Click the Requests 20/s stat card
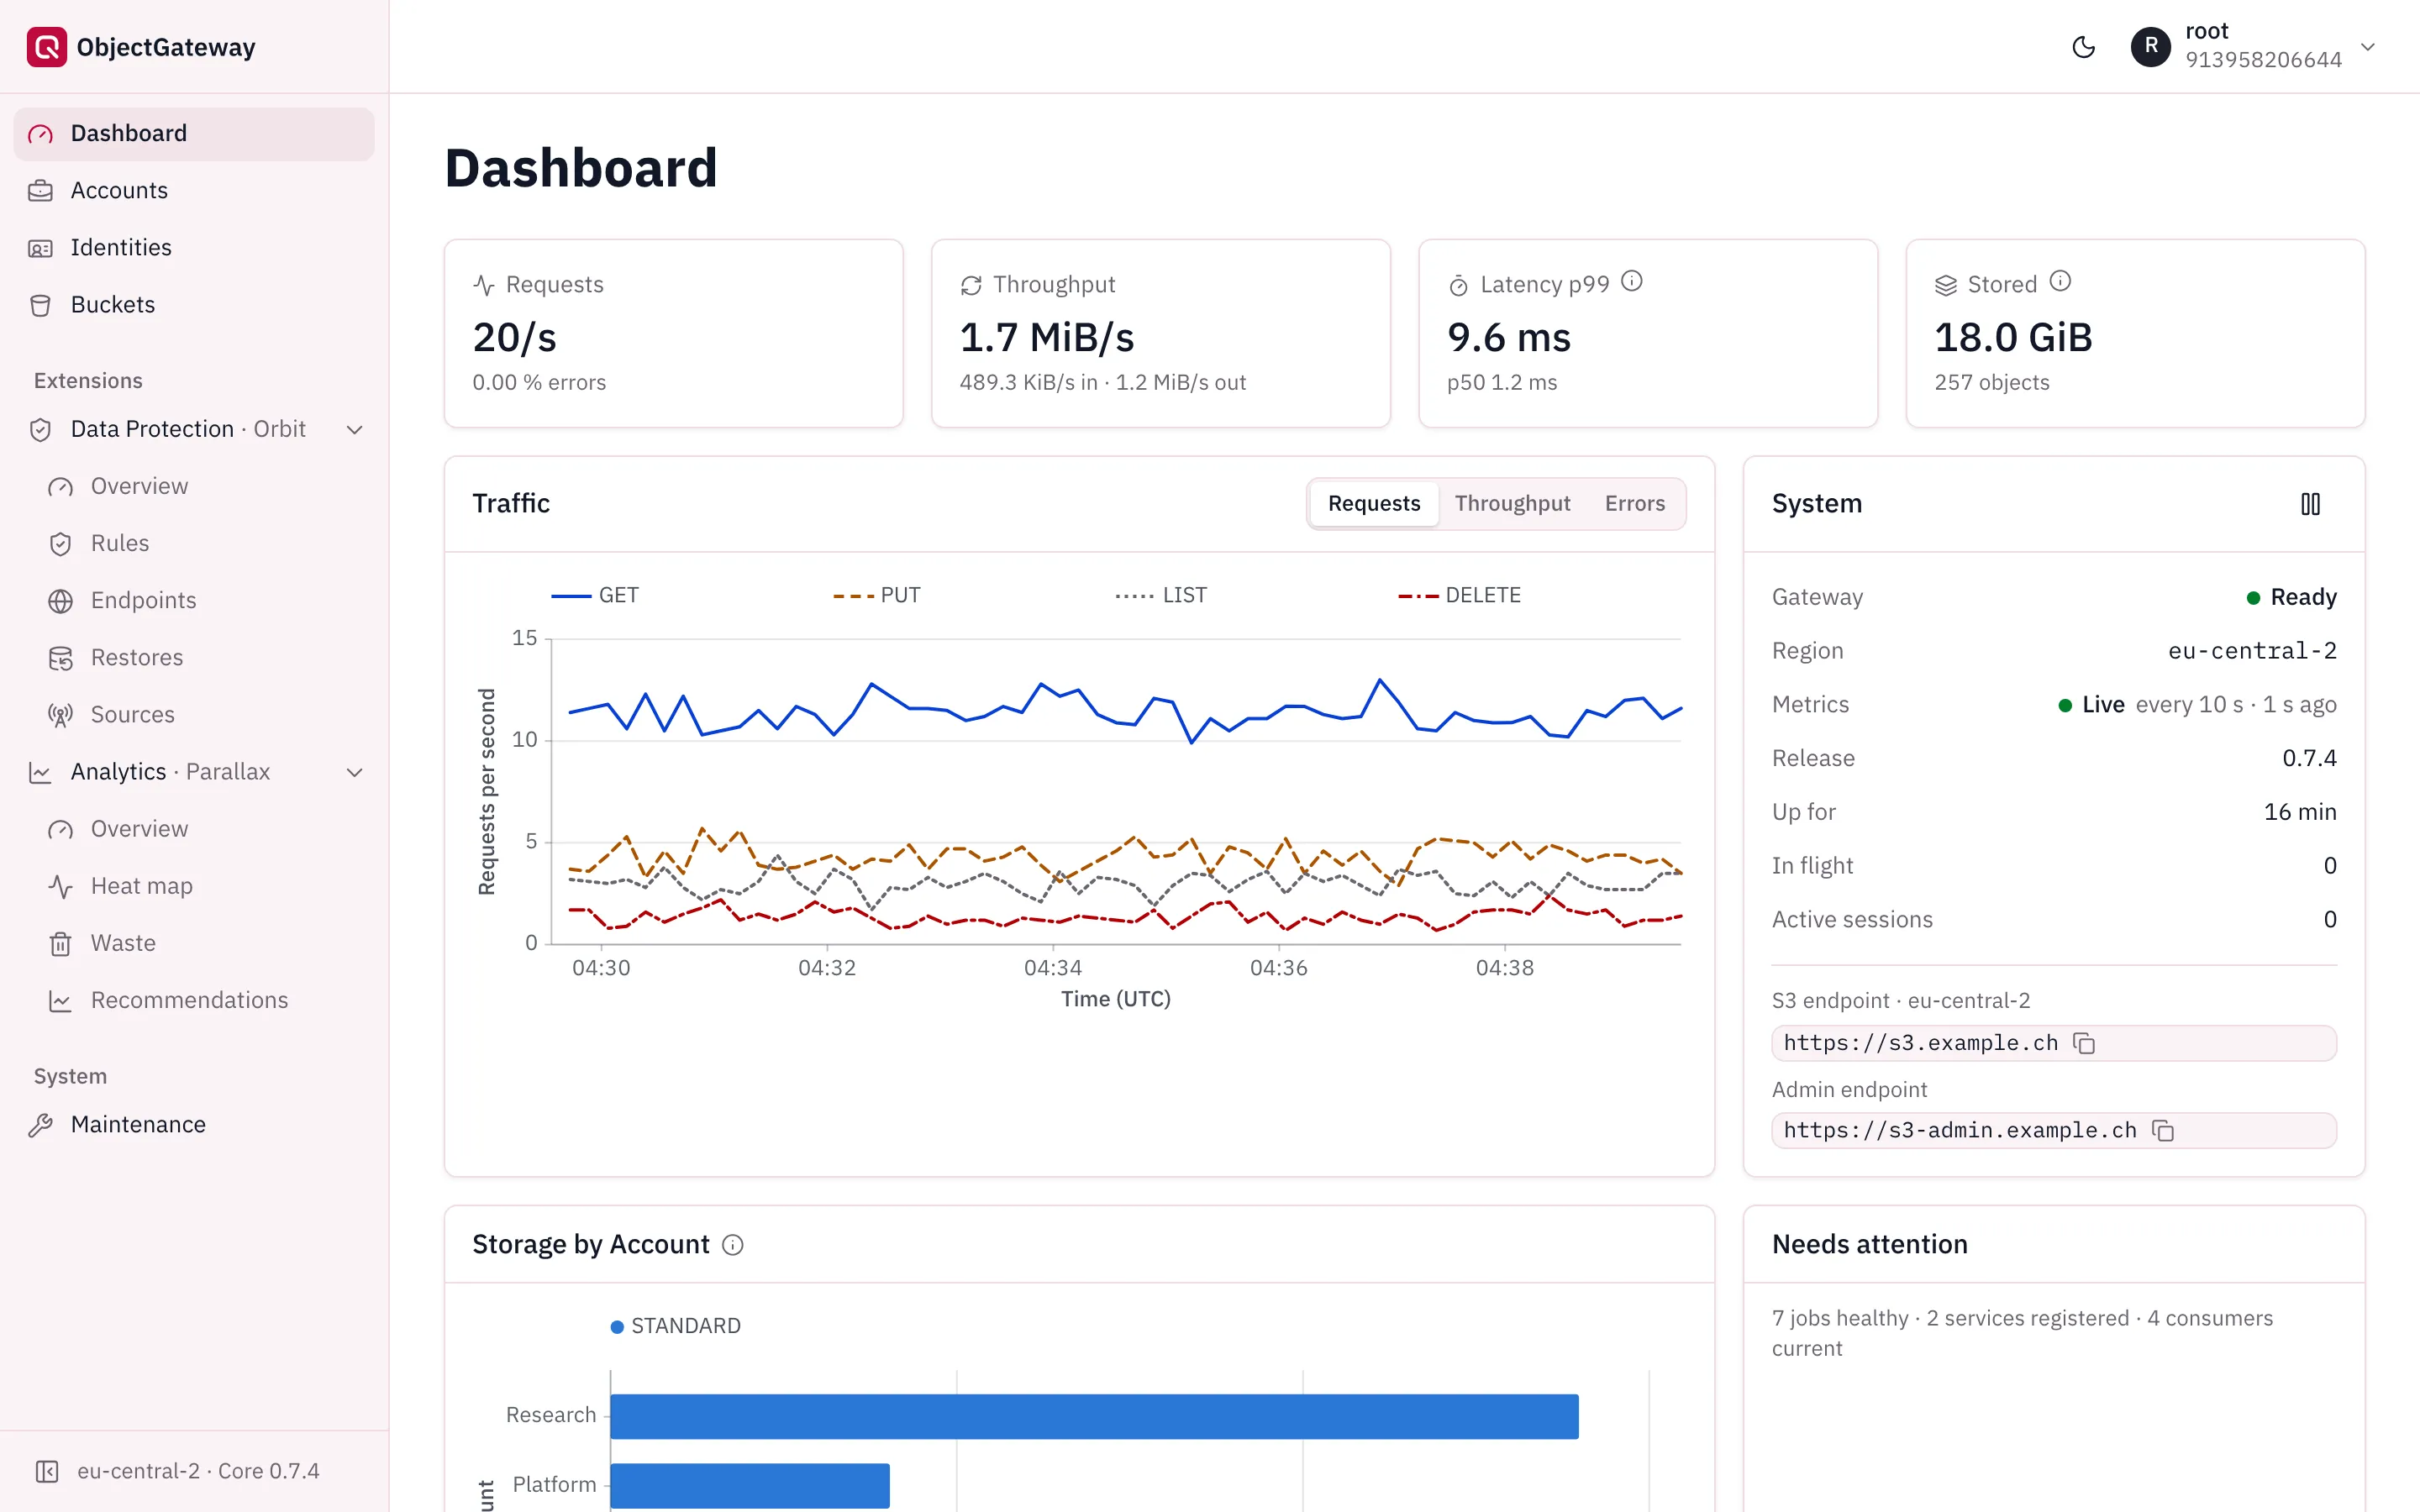The width and height of the screenshot is (2420, 1512). [673, 333]
